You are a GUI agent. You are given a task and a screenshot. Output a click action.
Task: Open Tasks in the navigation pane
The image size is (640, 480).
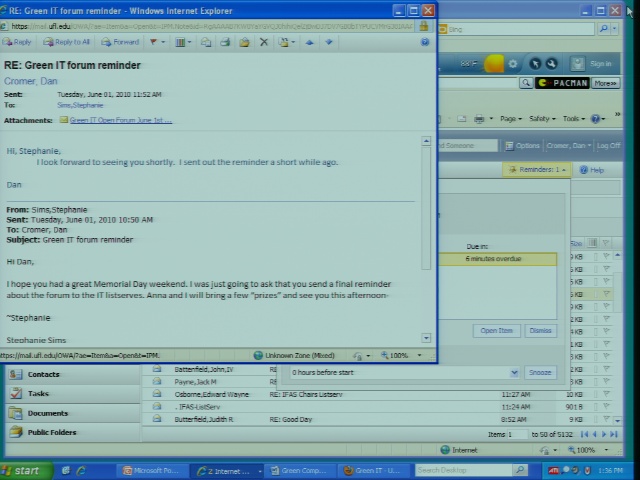point(73,393)
